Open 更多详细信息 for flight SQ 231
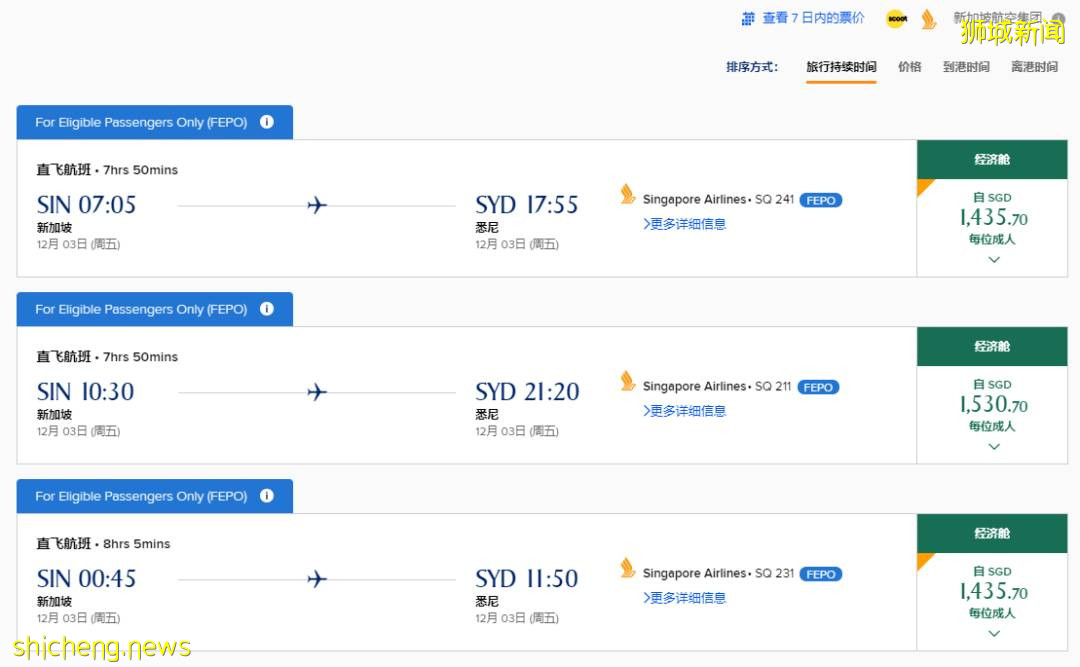This screenshot has height=667, width=1080. 686,598
